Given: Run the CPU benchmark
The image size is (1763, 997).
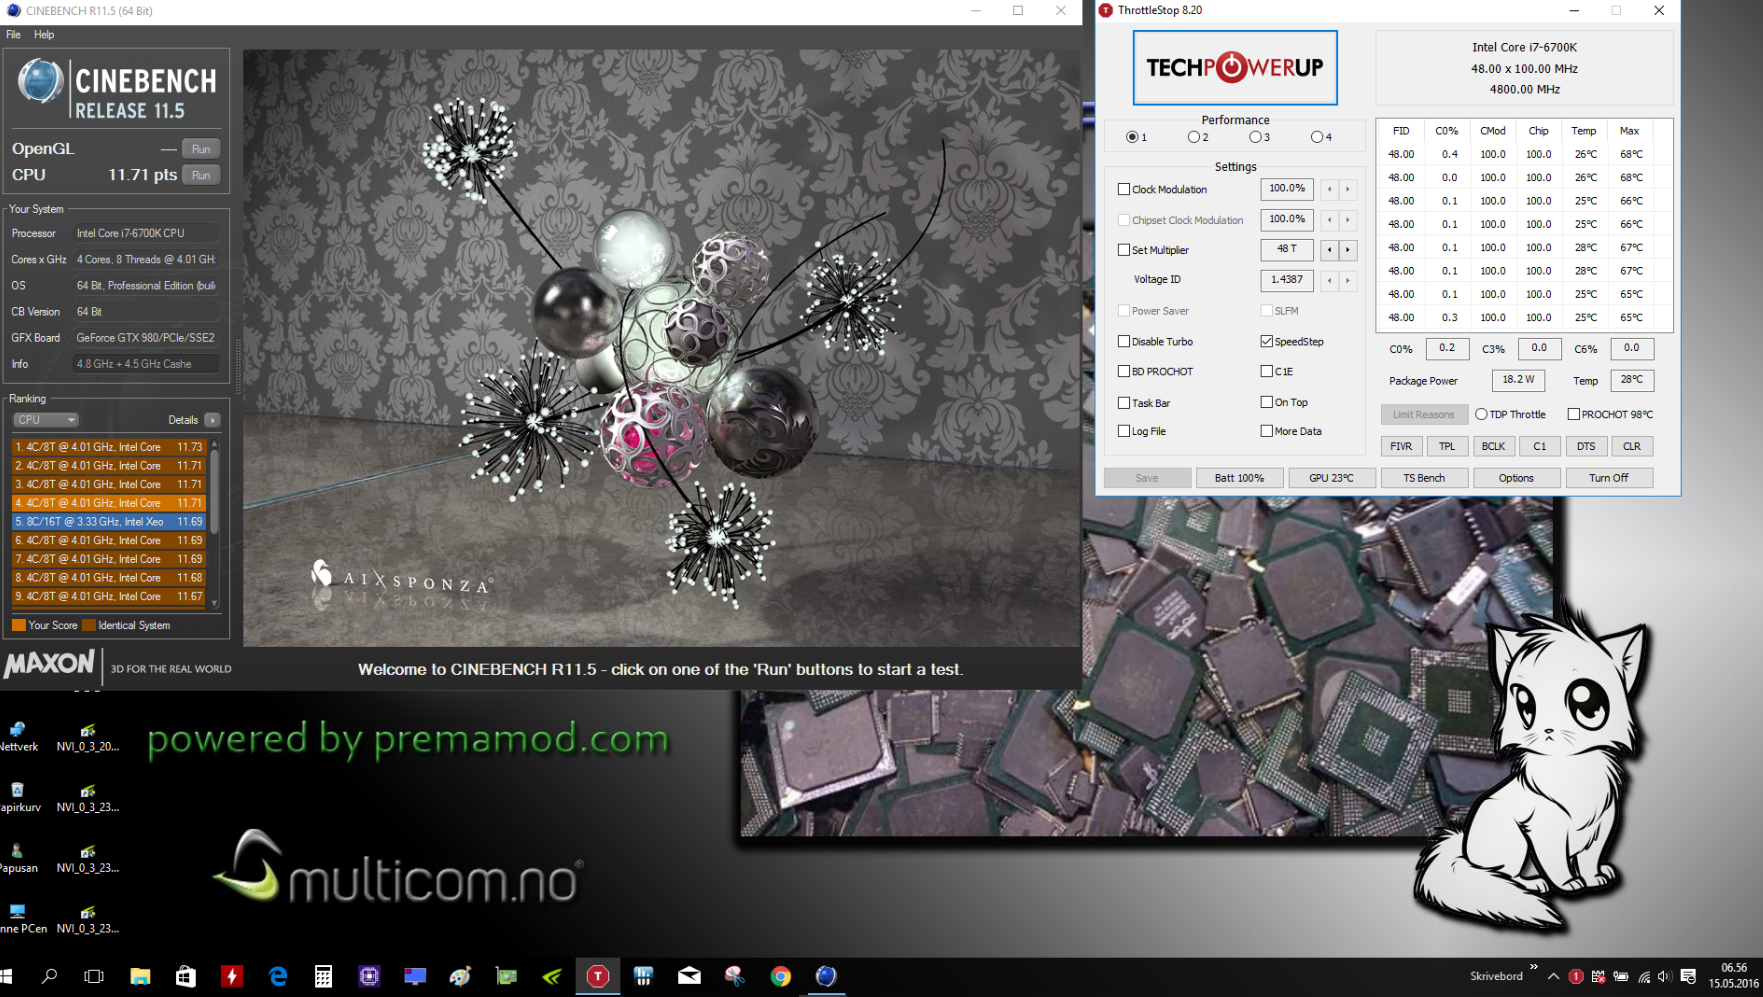Looking at the screenshot, I should pyautogui.click(x=201, y=175).
